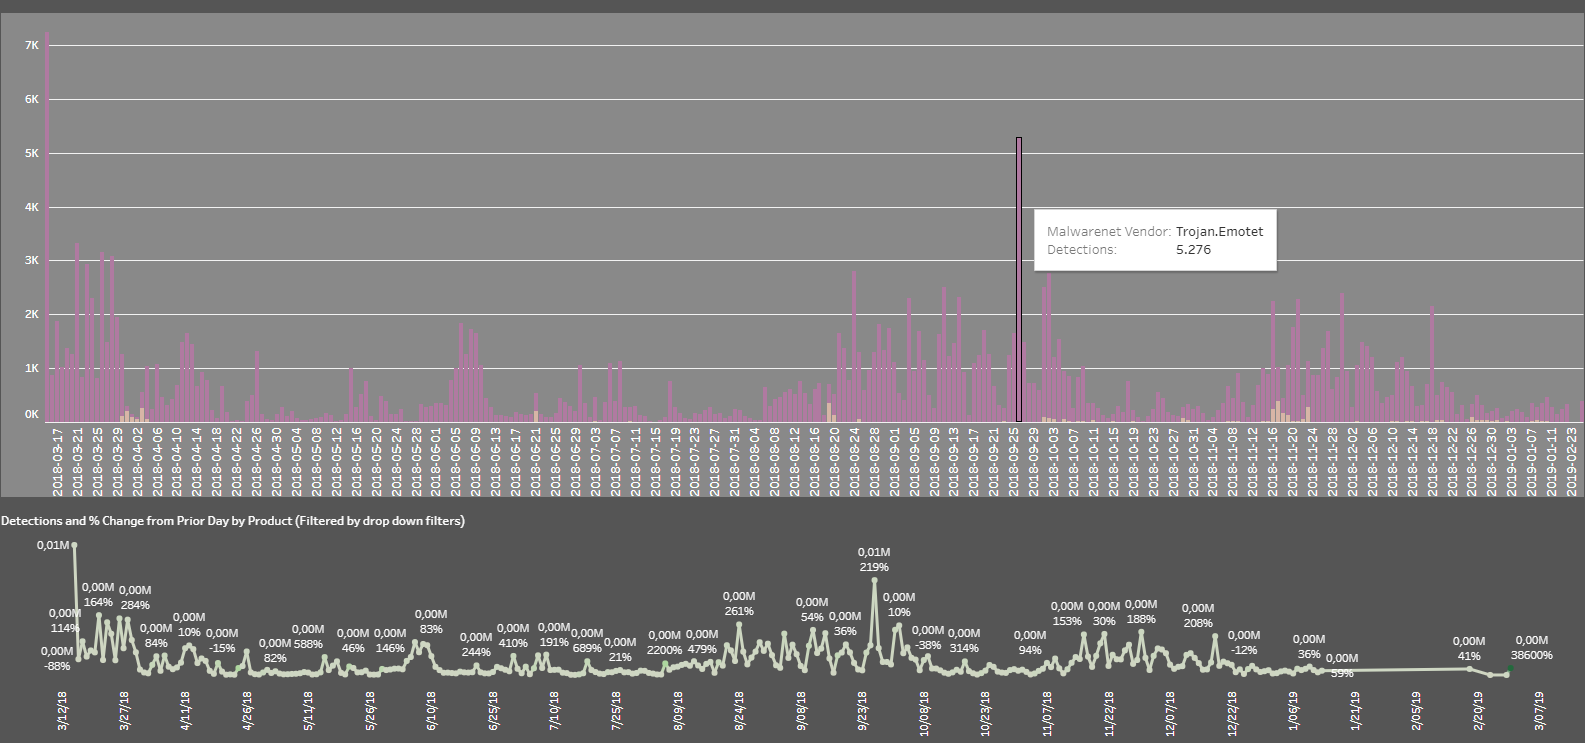This screenshot has height=743, width=1585.
Task: Click the 2018-09-25 date label on the bar axis
Action: click(x=1013, y=460)
